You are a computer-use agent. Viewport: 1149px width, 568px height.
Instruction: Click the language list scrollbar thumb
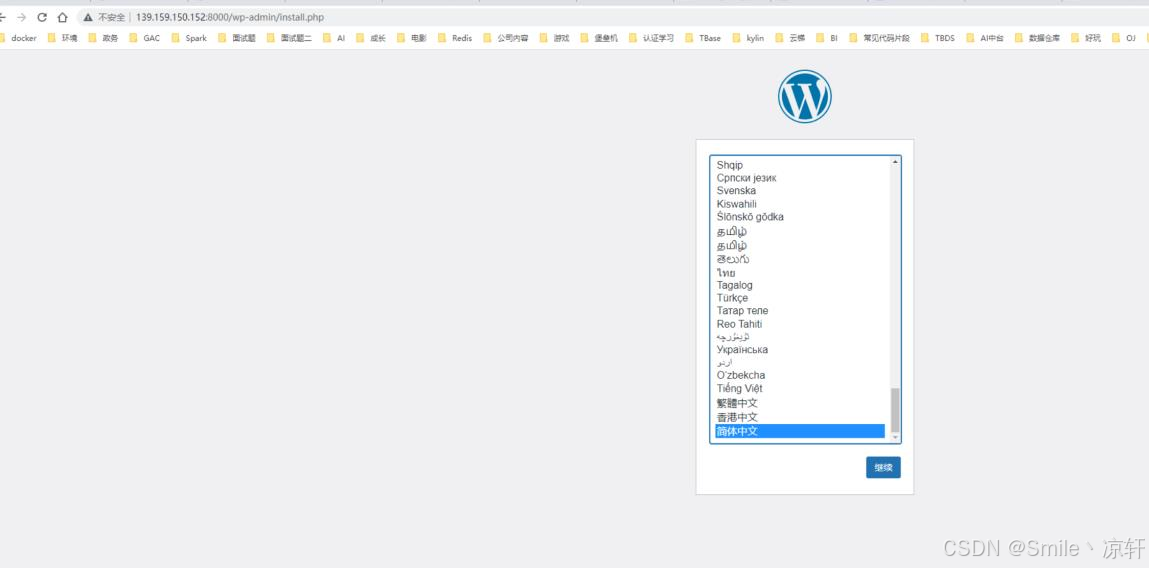[895, 410]
